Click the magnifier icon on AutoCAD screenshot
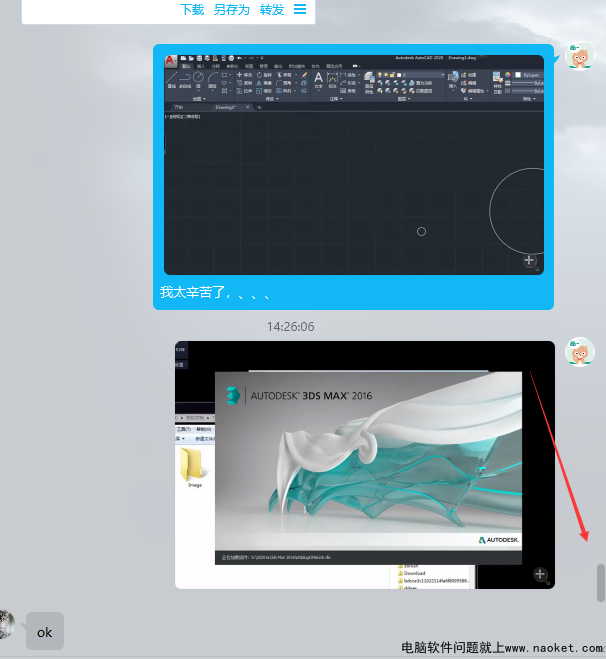 click(x=530, y=261)
